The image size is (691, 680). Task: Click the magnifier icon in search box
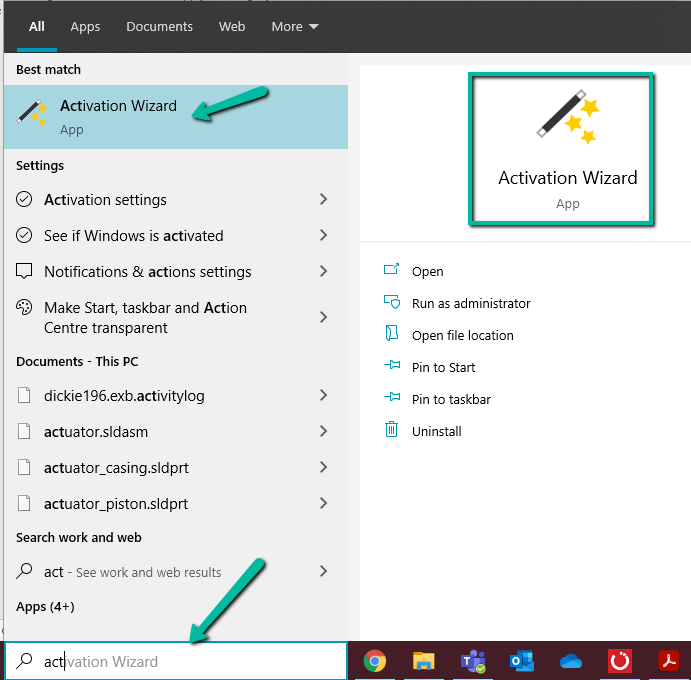24,661
